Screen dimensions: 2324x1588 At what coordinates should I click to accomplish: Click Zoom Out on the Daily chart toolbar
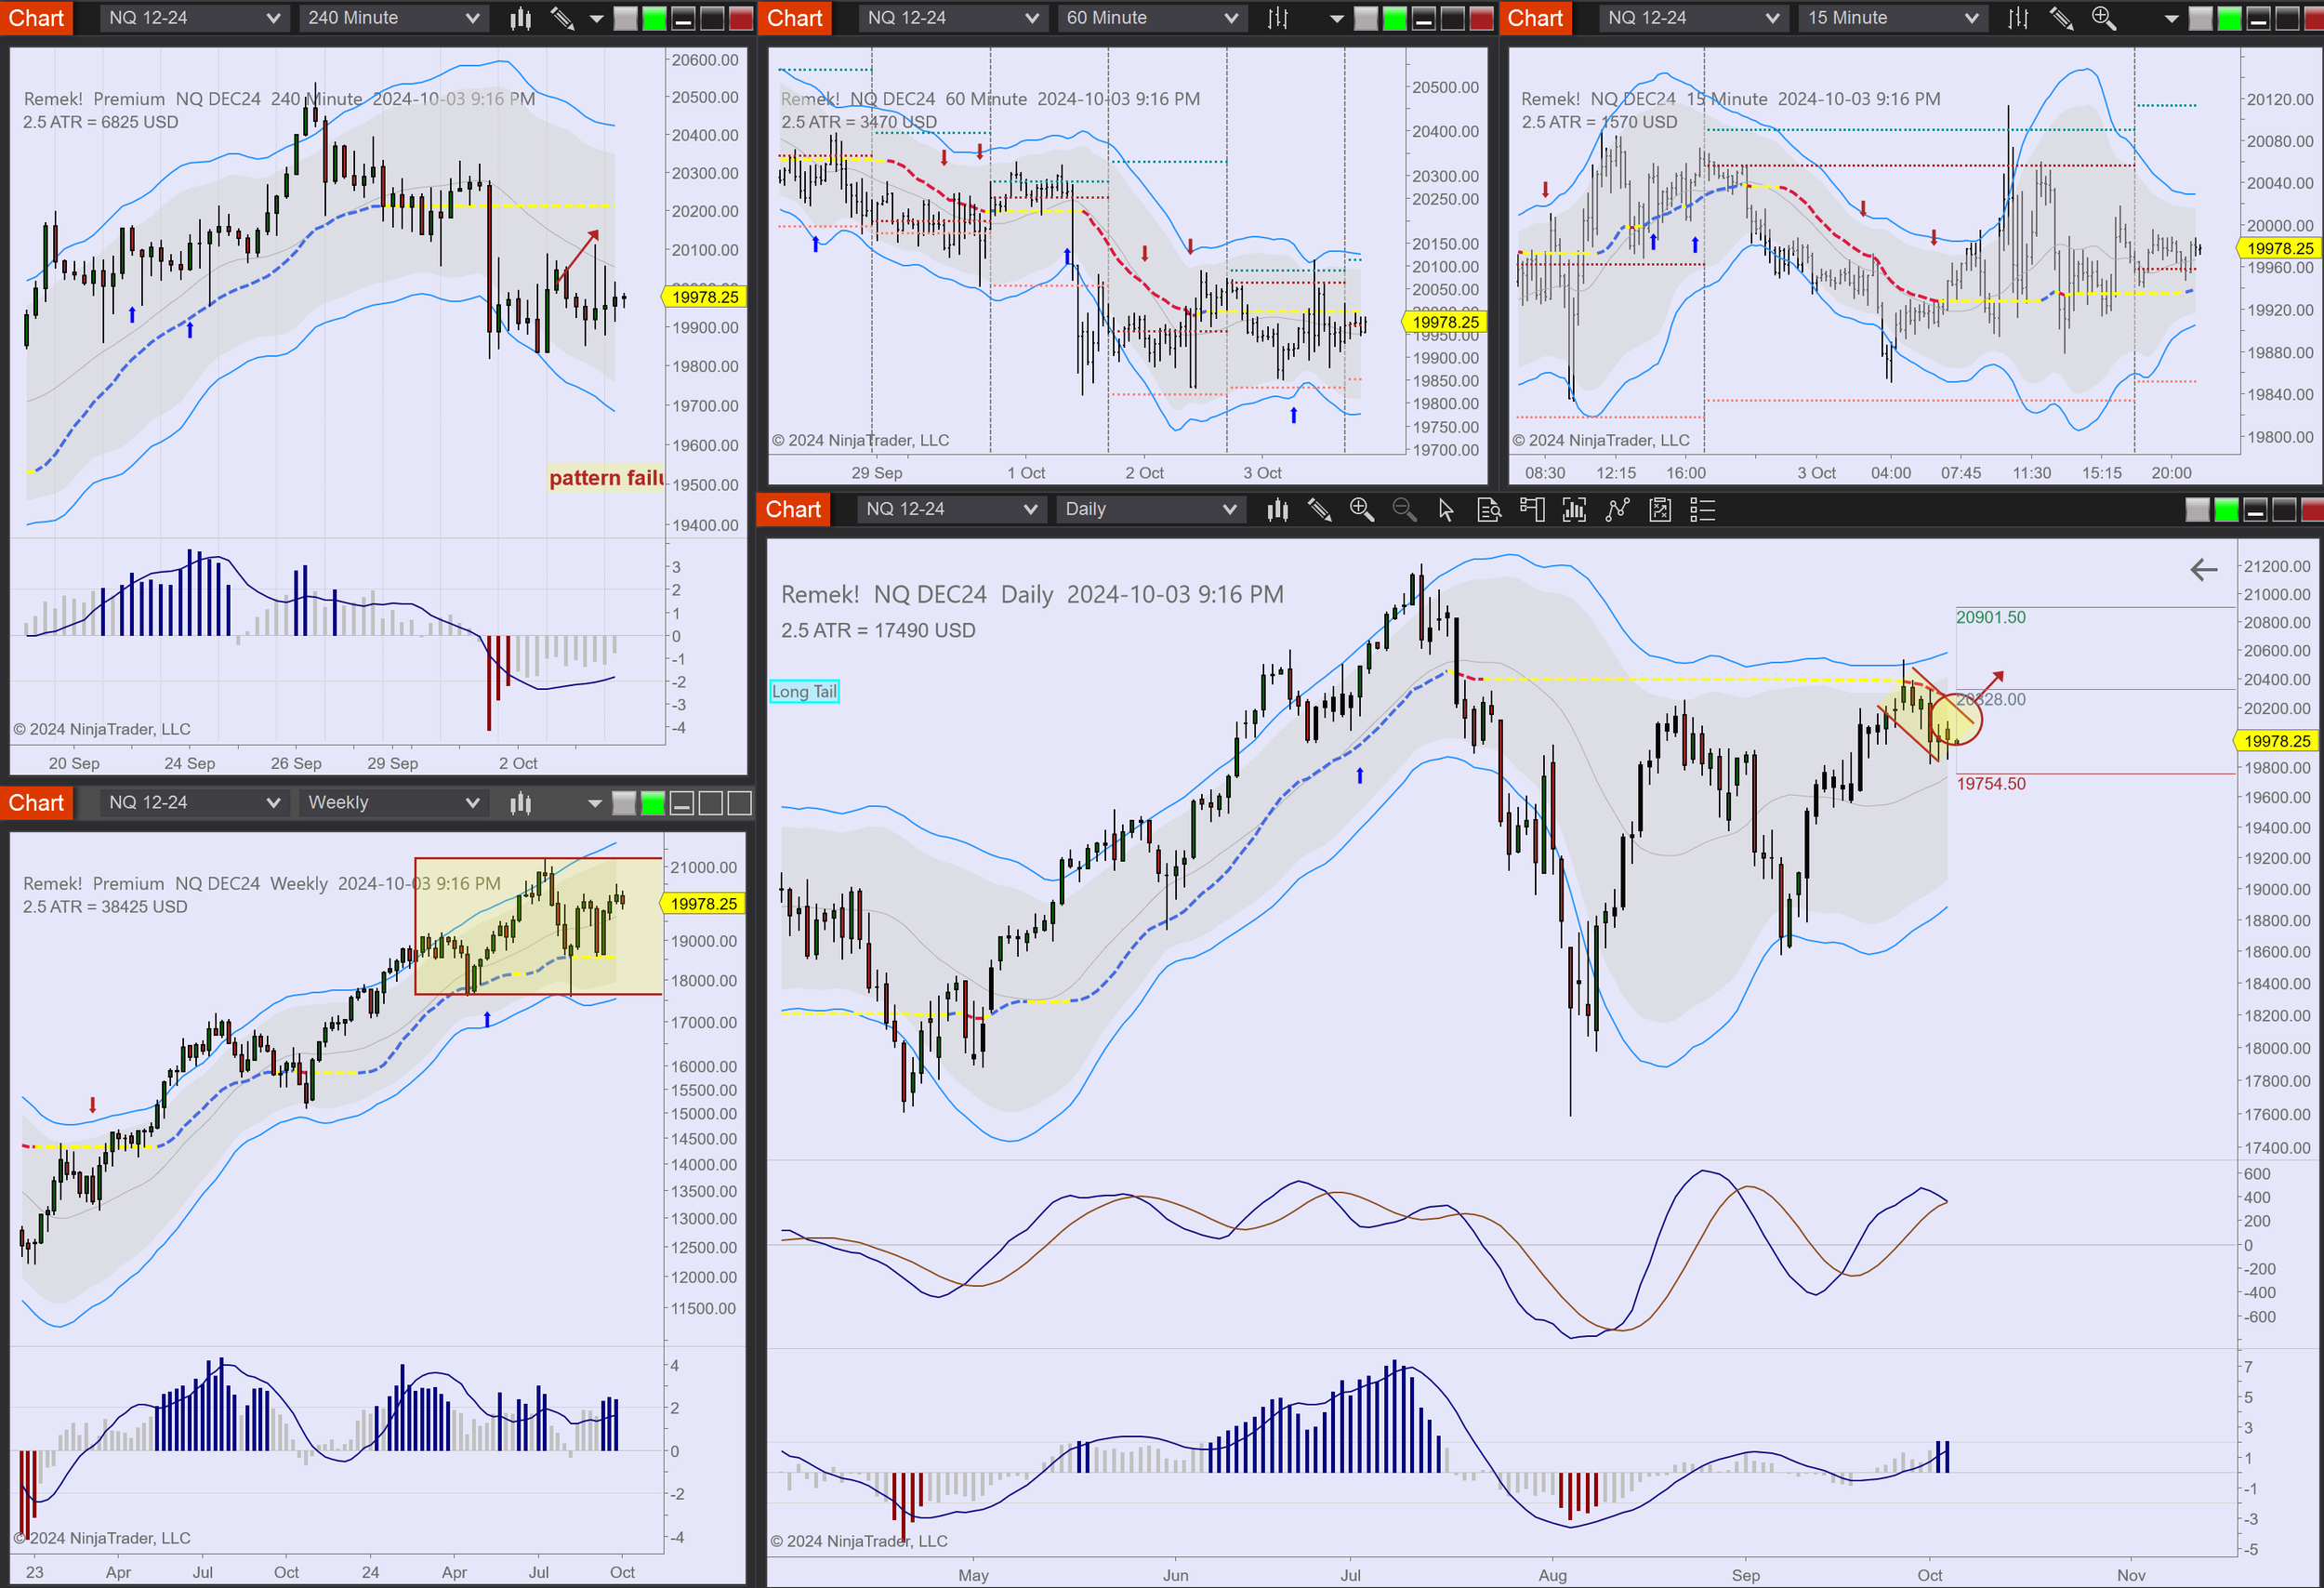coord(1404,510)
